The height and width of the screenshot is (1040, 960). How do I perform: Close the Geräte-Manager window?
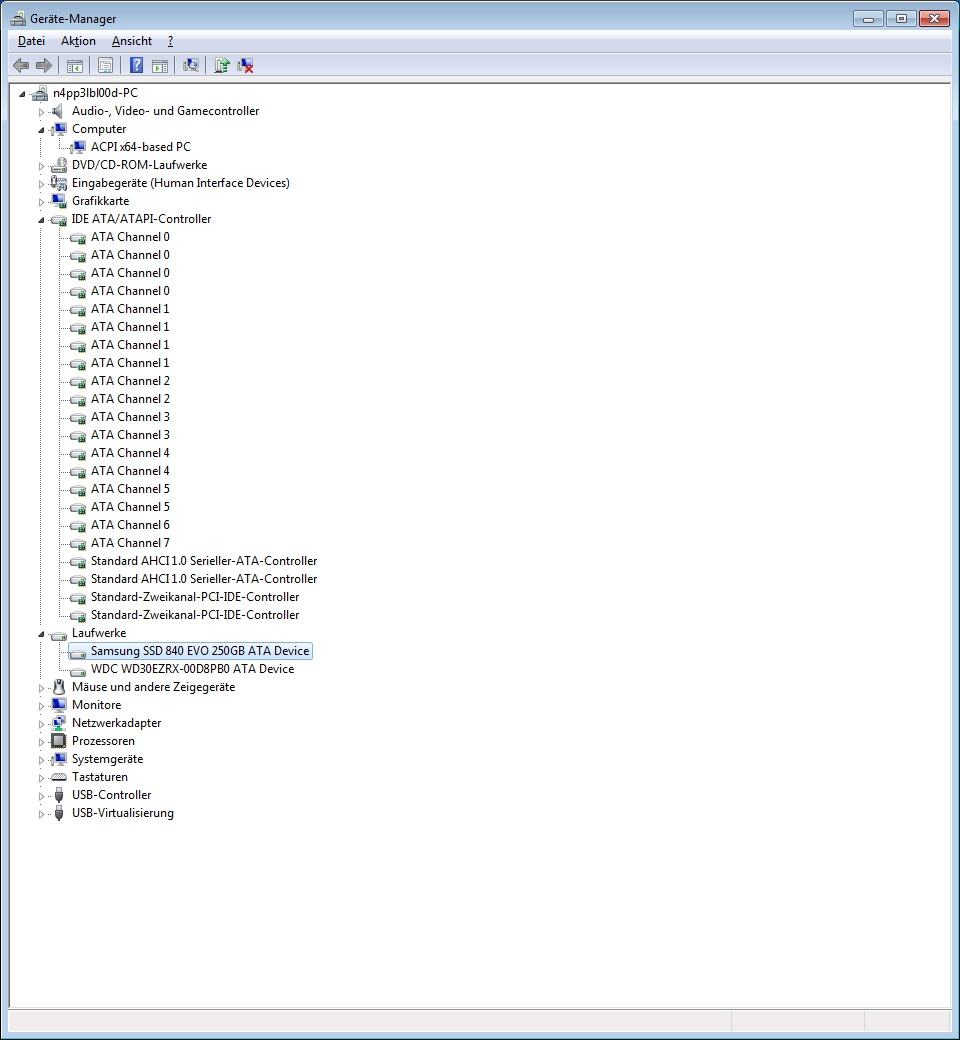coord(934,19)
